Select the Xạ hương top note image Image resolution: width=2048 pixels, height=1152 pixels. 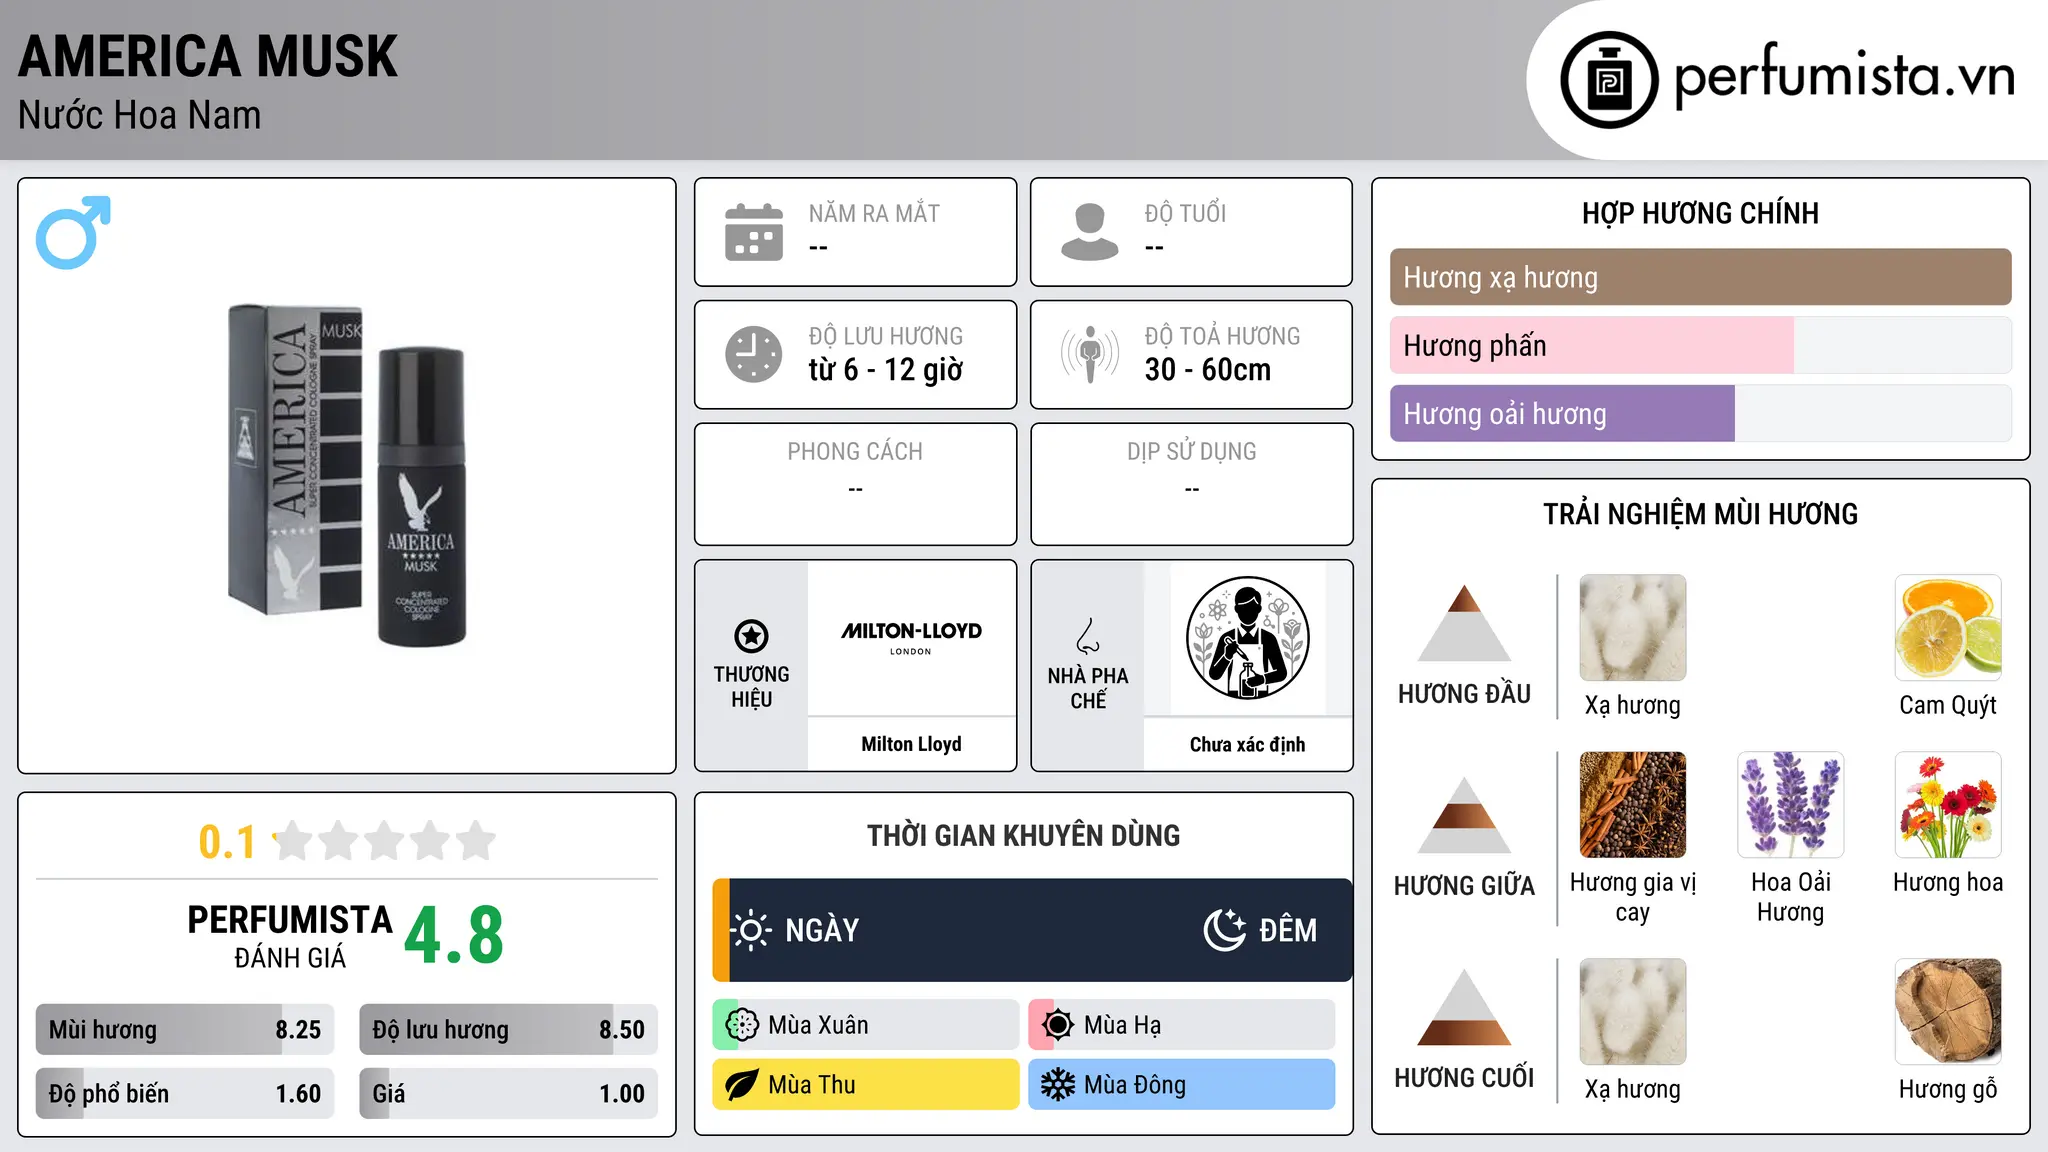[1633, 628]
